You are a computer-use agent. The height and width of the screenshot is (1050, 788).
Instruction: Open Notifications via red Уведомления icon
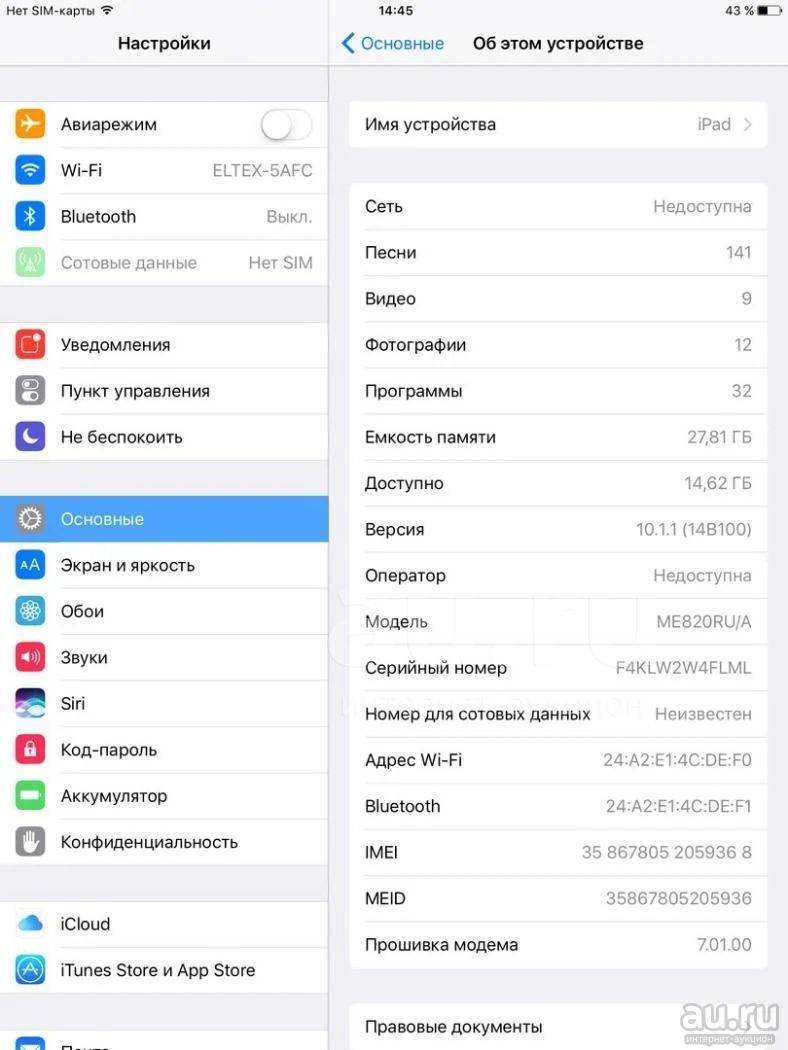pyautogui.click(x=30, y=344)
